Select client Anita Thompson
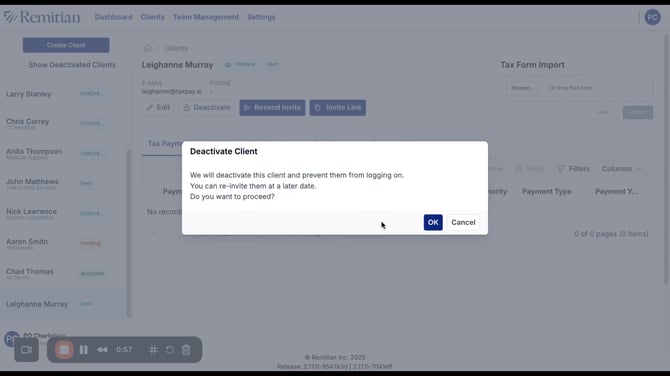Screen dimensions: 670x376 63,153
